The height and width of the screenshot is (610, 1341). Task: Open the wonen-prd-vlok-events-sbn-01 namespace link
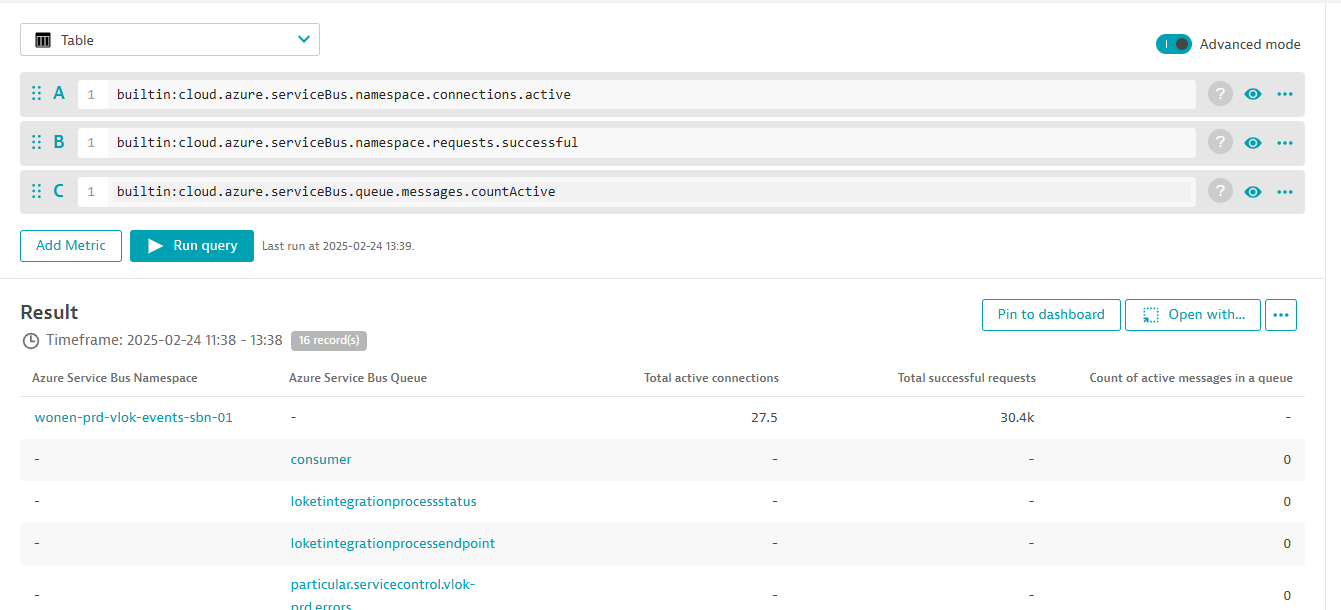click(x=133, y=417)
